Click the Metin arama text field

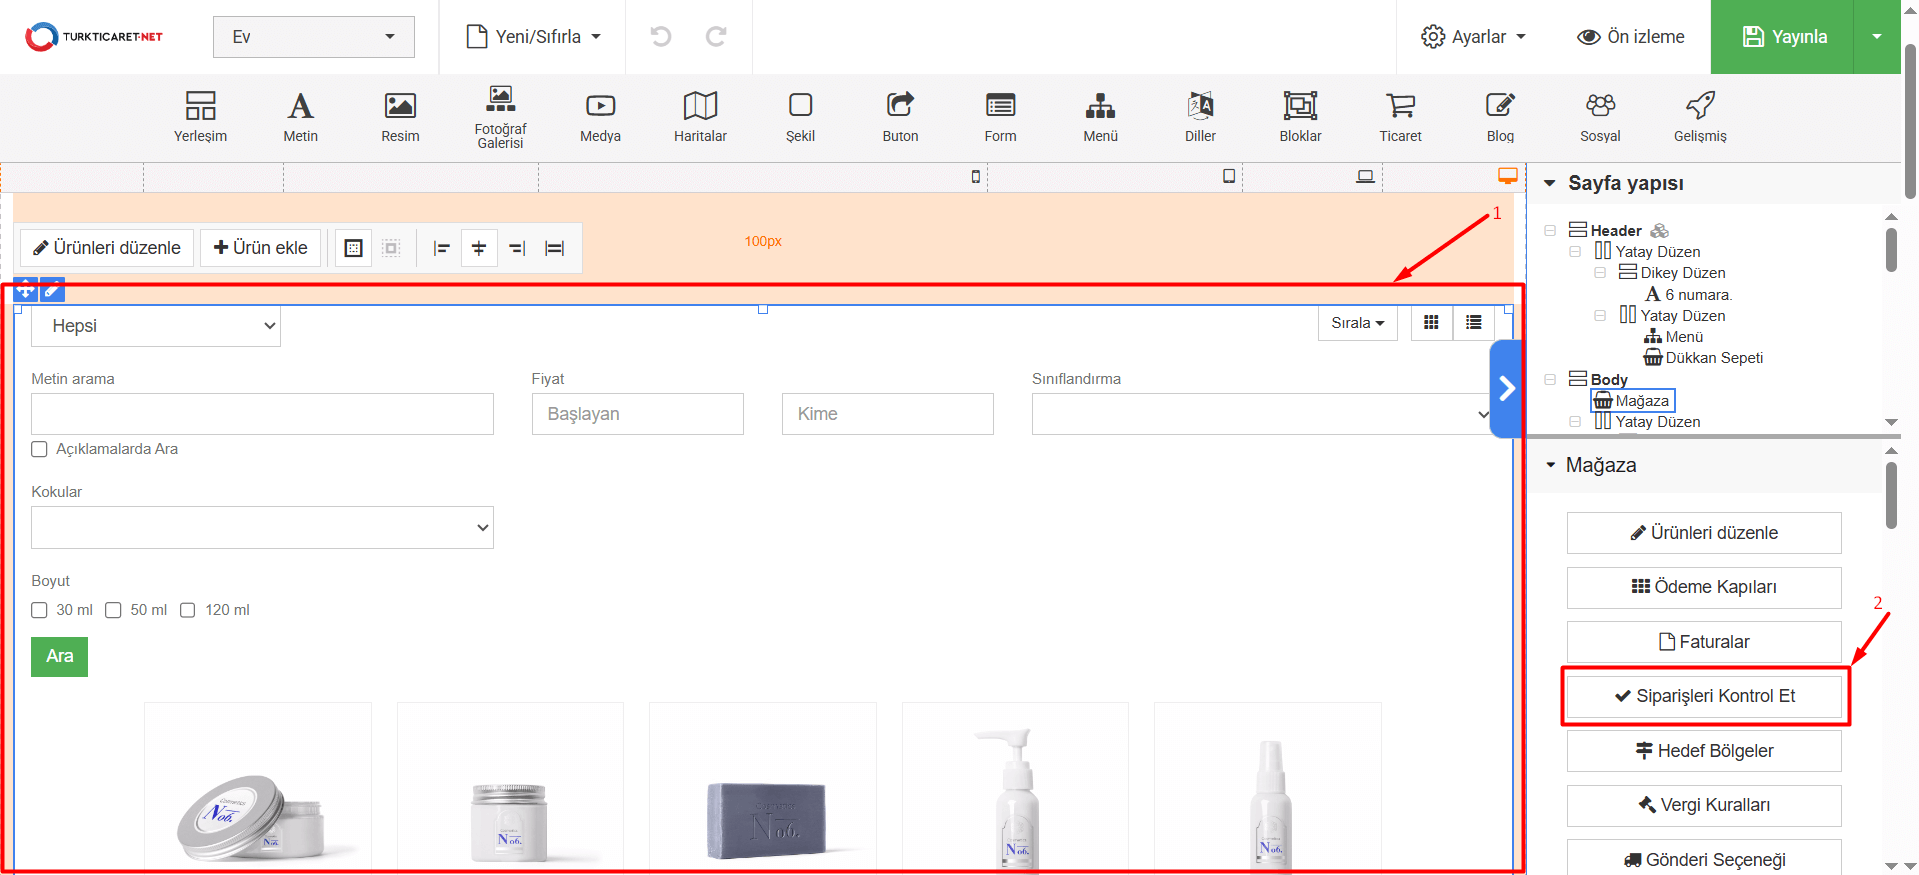point(262,414)
